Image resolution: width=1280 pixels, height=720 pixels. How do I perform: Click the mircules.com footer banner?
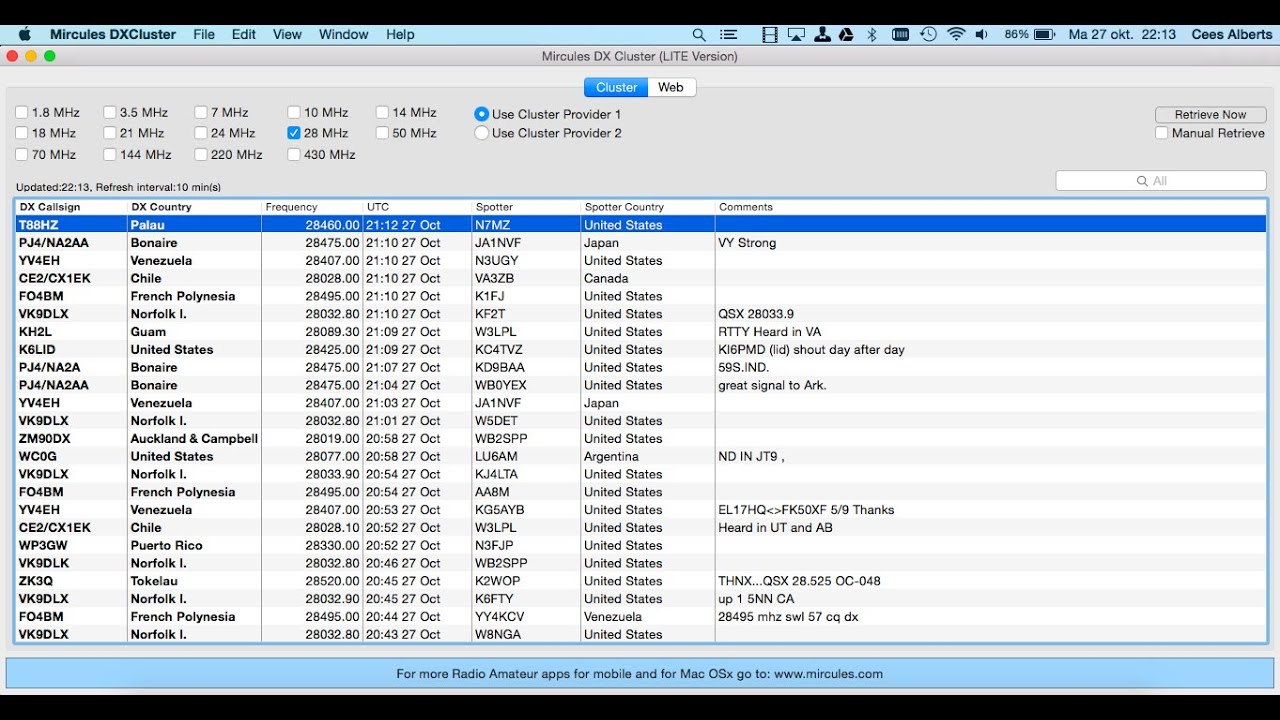coord(640,674)
